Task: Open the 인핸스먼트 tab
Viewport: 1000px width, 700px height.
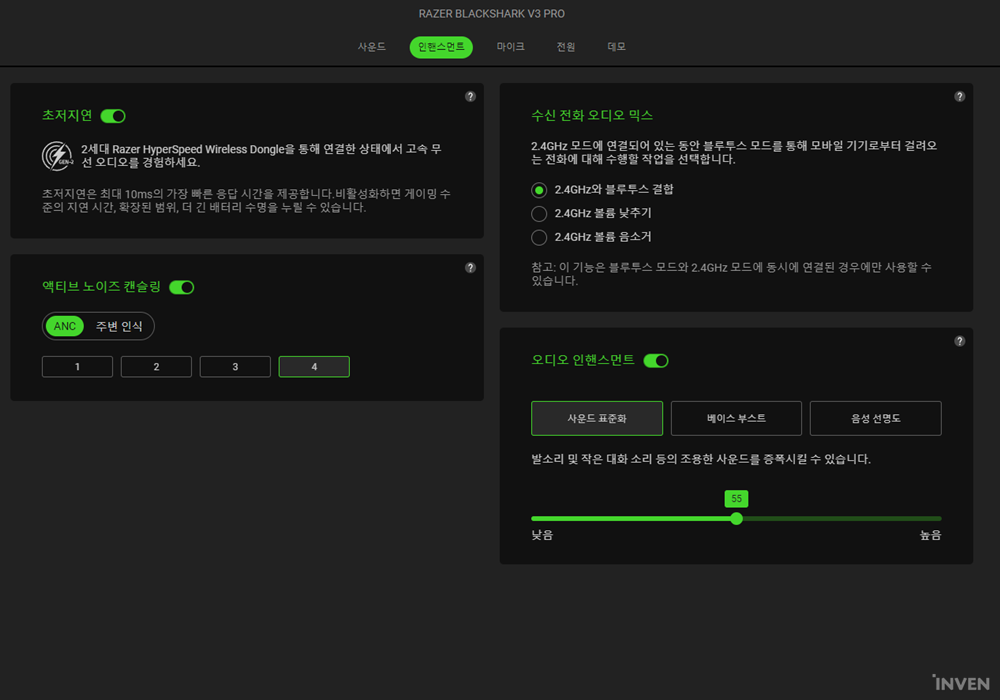Action: tap(441, 47)
